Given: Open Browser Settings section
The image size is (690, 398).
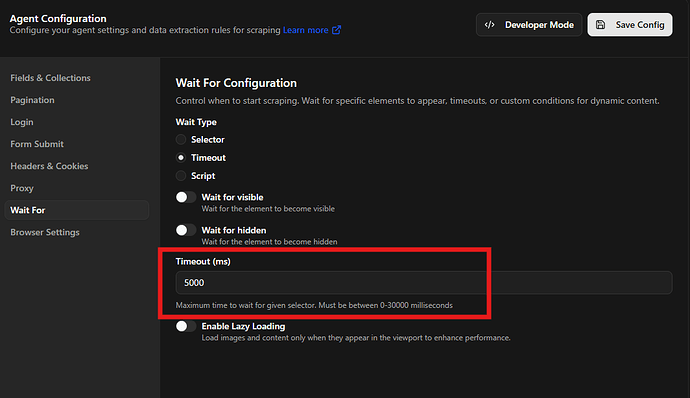Looking at the screenshot, I should 45,232.
